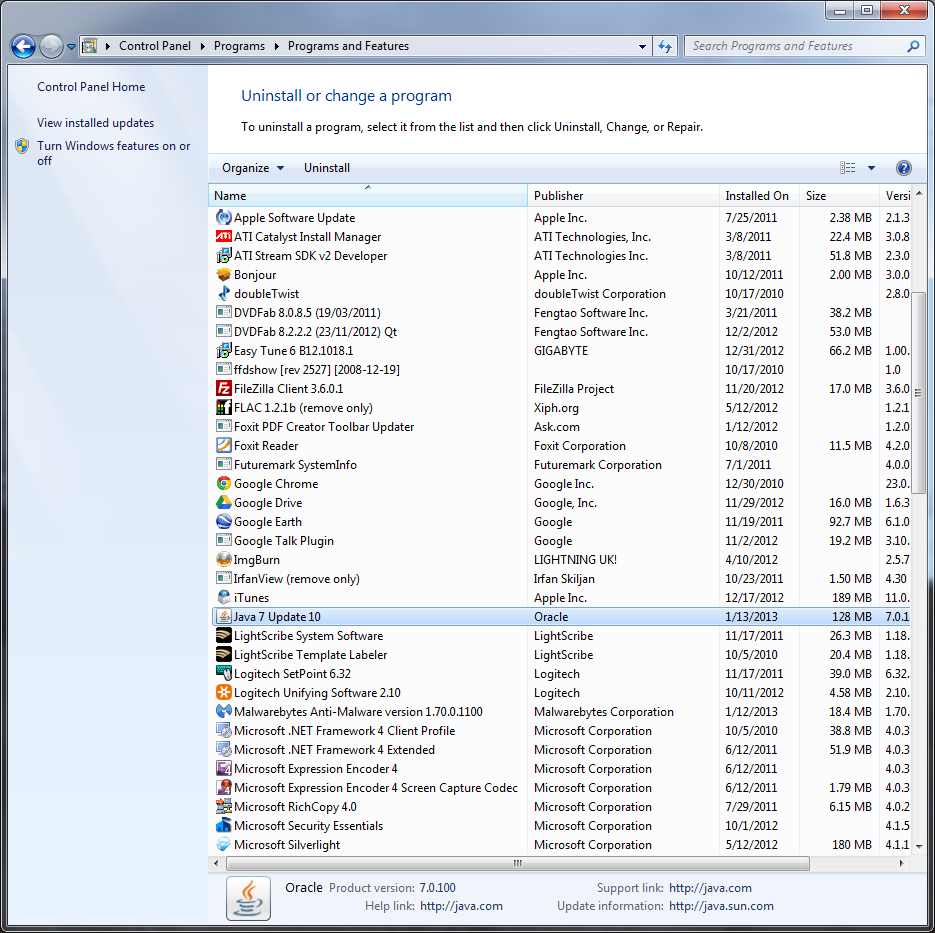Open the Organize dropdown menu
Image resolution: width=935 pixels, height=933 pixels.
(252, 167)
